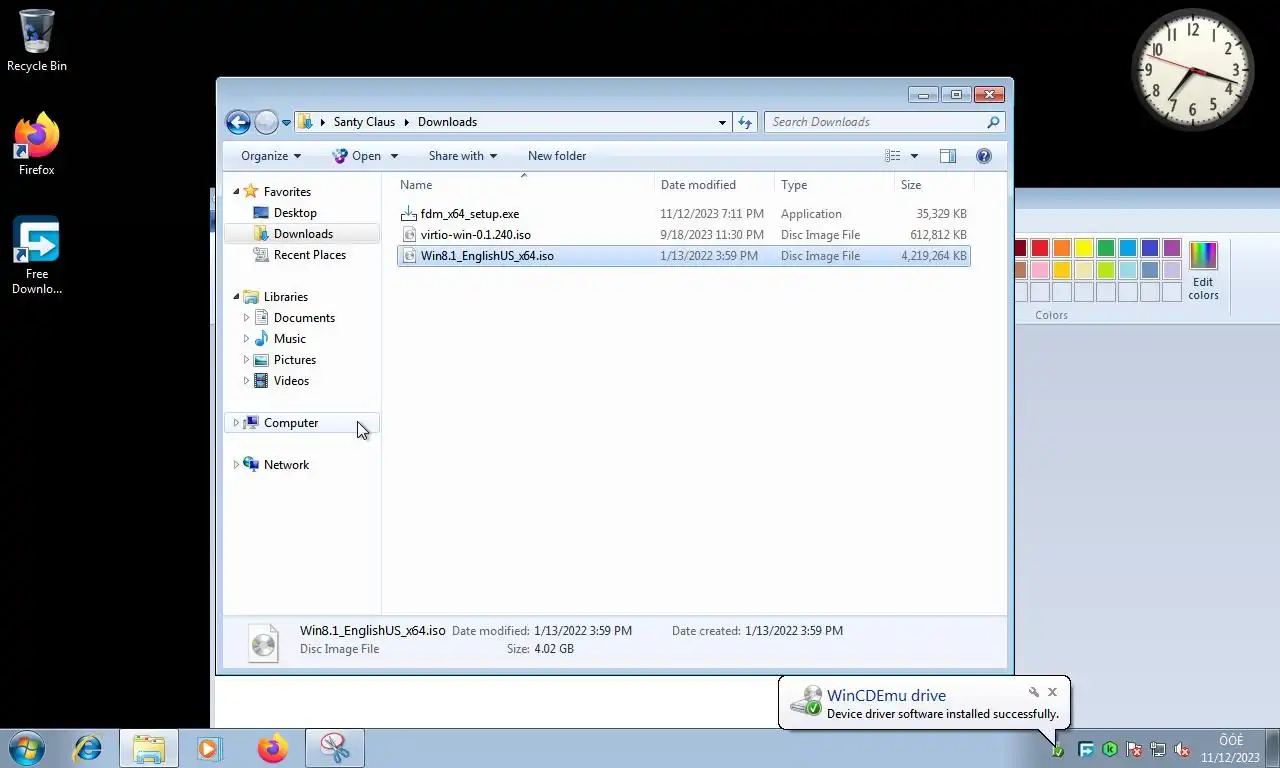Create a New folder
Screen dimensions: 1280x768
tap(557, 156)
